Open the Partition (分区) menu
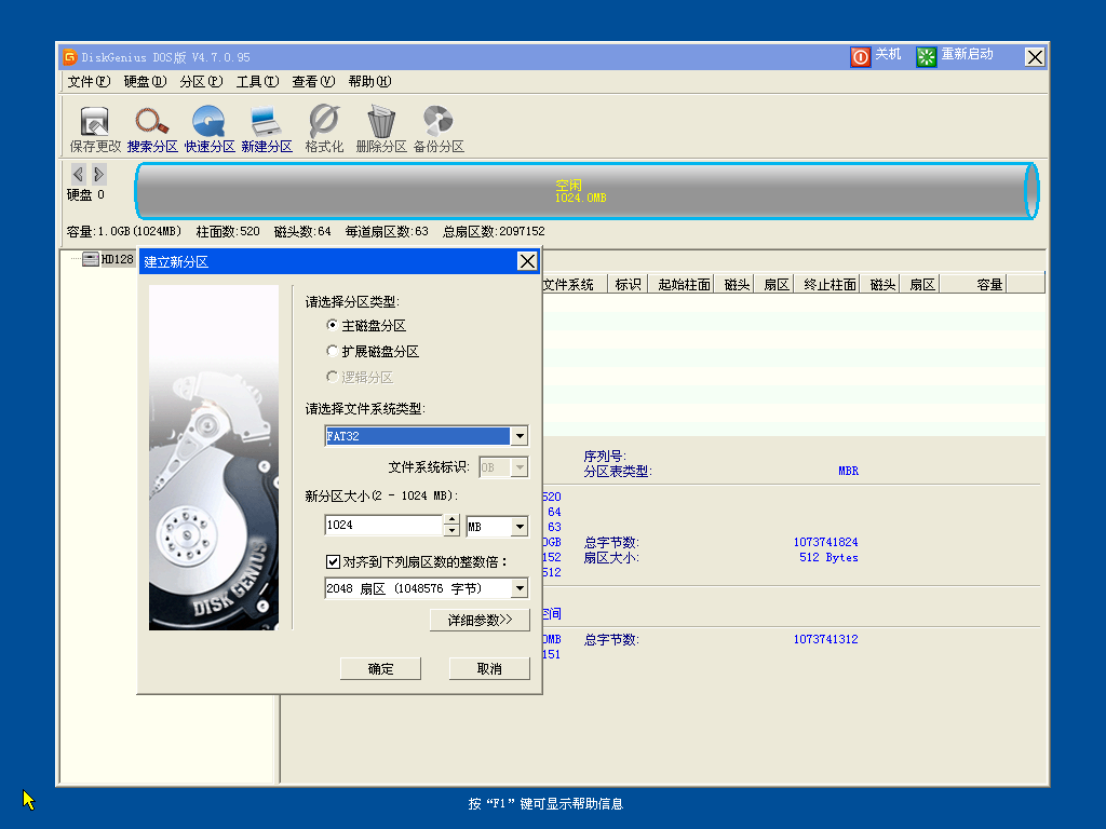This screenshot has width=1106, height=830. [201, 82]
